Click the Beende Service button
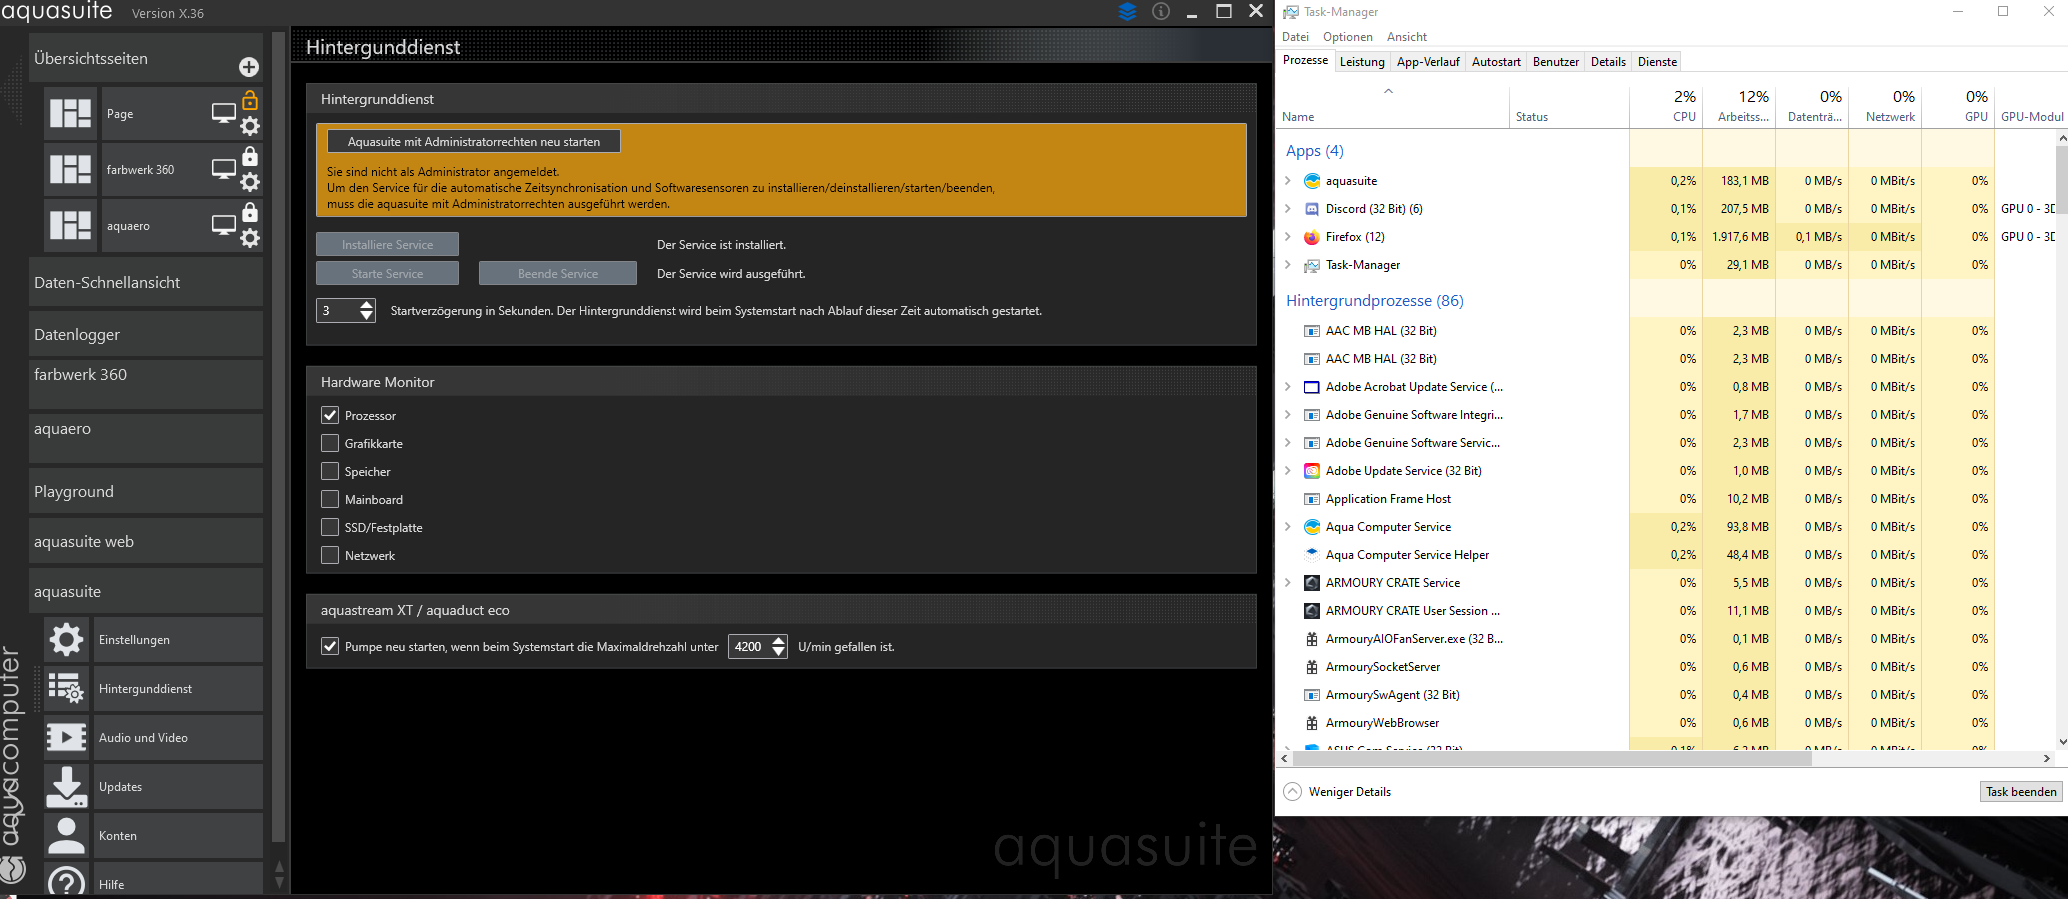Image resolution: width=2068 pixels, height=899 pixels. tap(558, 273)
